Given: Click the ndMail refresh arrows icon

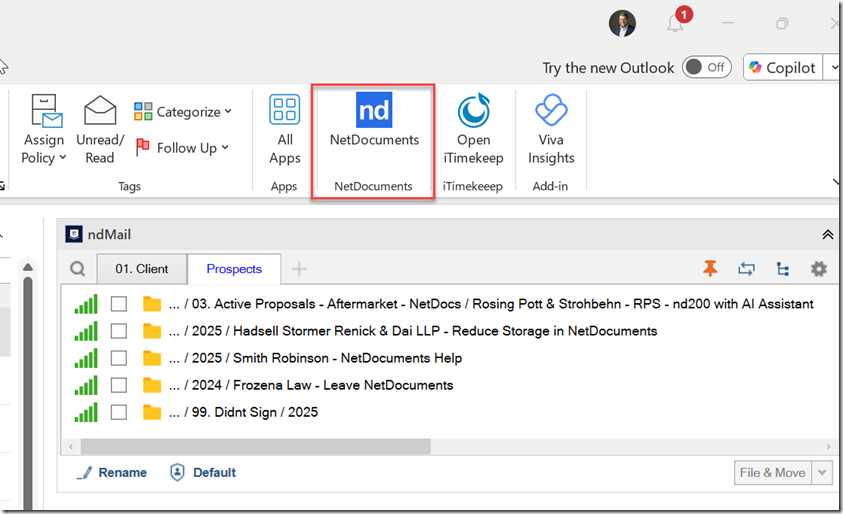Looking at the screenshot, I should click(x=746, y=268).
